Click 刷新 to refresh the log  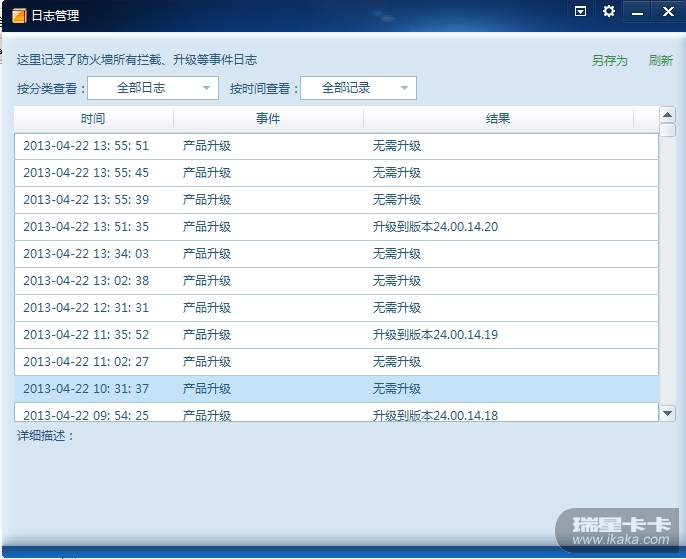point(660,60)
